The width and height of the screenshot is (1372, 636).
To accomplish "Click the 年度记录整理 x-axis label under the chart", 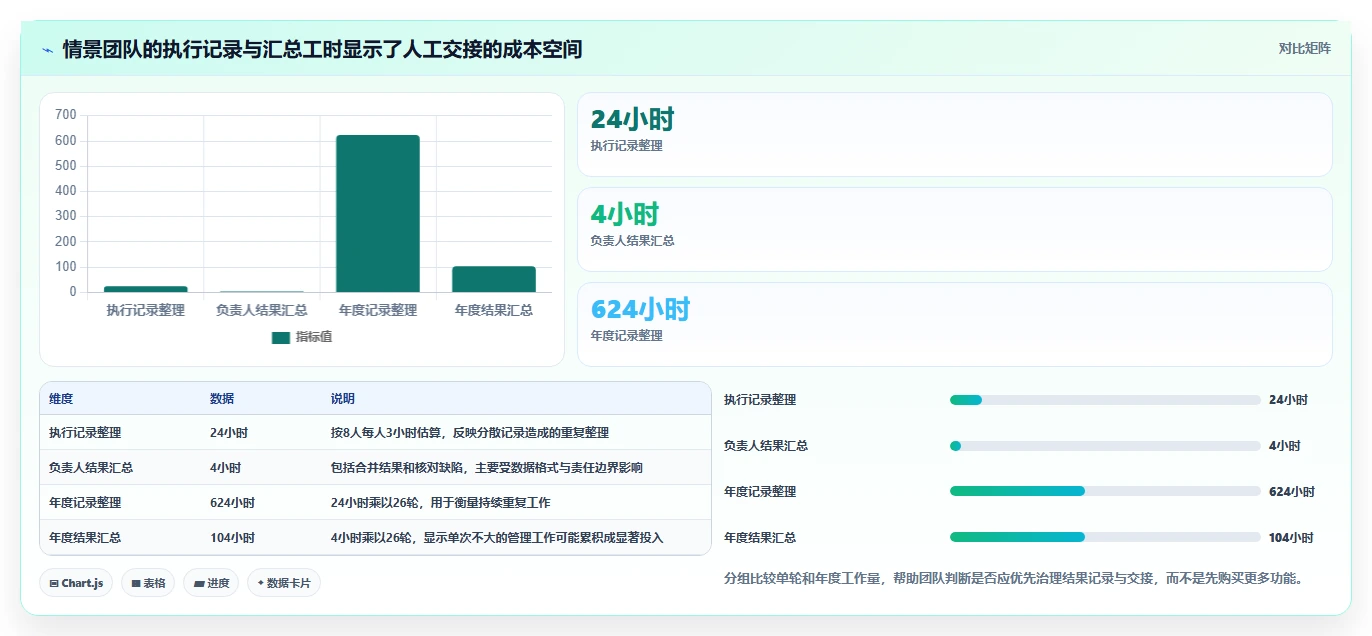I will pos(378,310).
